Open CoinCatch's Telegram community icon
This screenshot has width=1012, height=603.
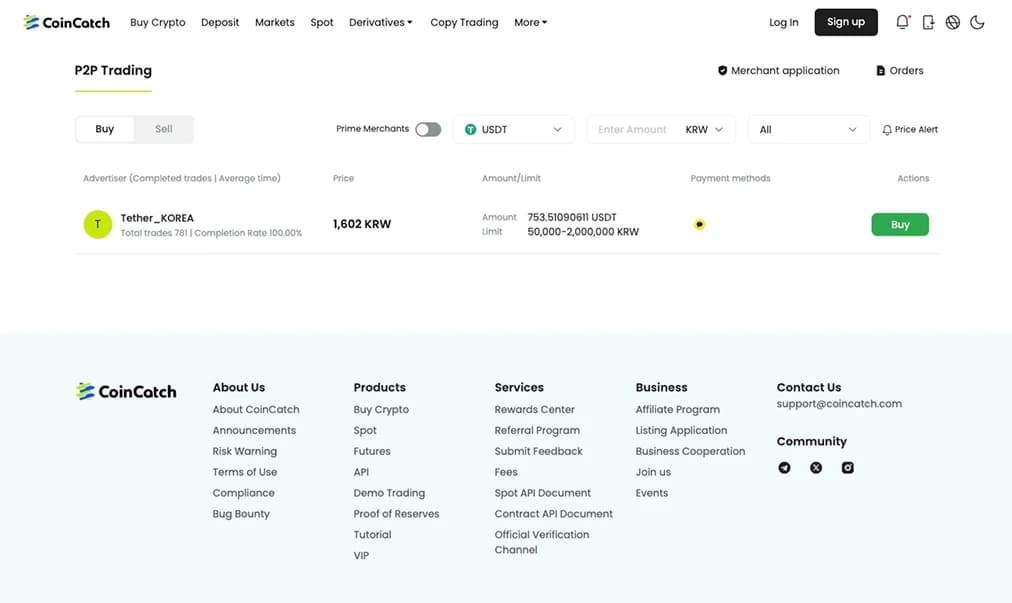784,467
